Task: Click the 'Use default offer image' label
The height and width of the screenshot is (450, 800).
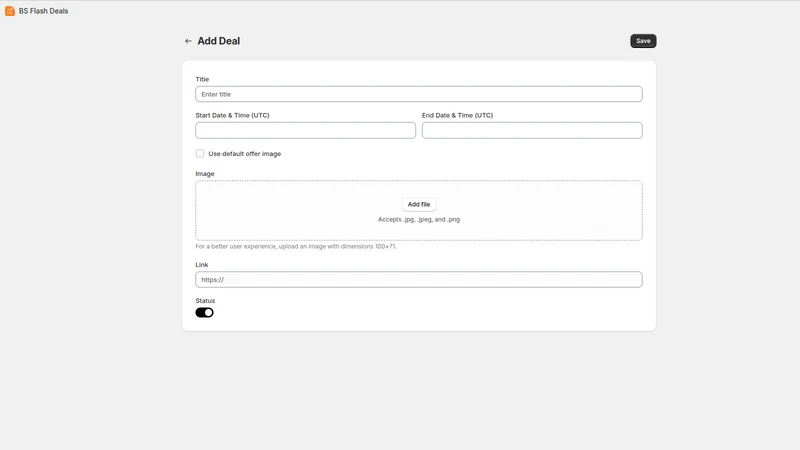Action: (x=244, y=154)
